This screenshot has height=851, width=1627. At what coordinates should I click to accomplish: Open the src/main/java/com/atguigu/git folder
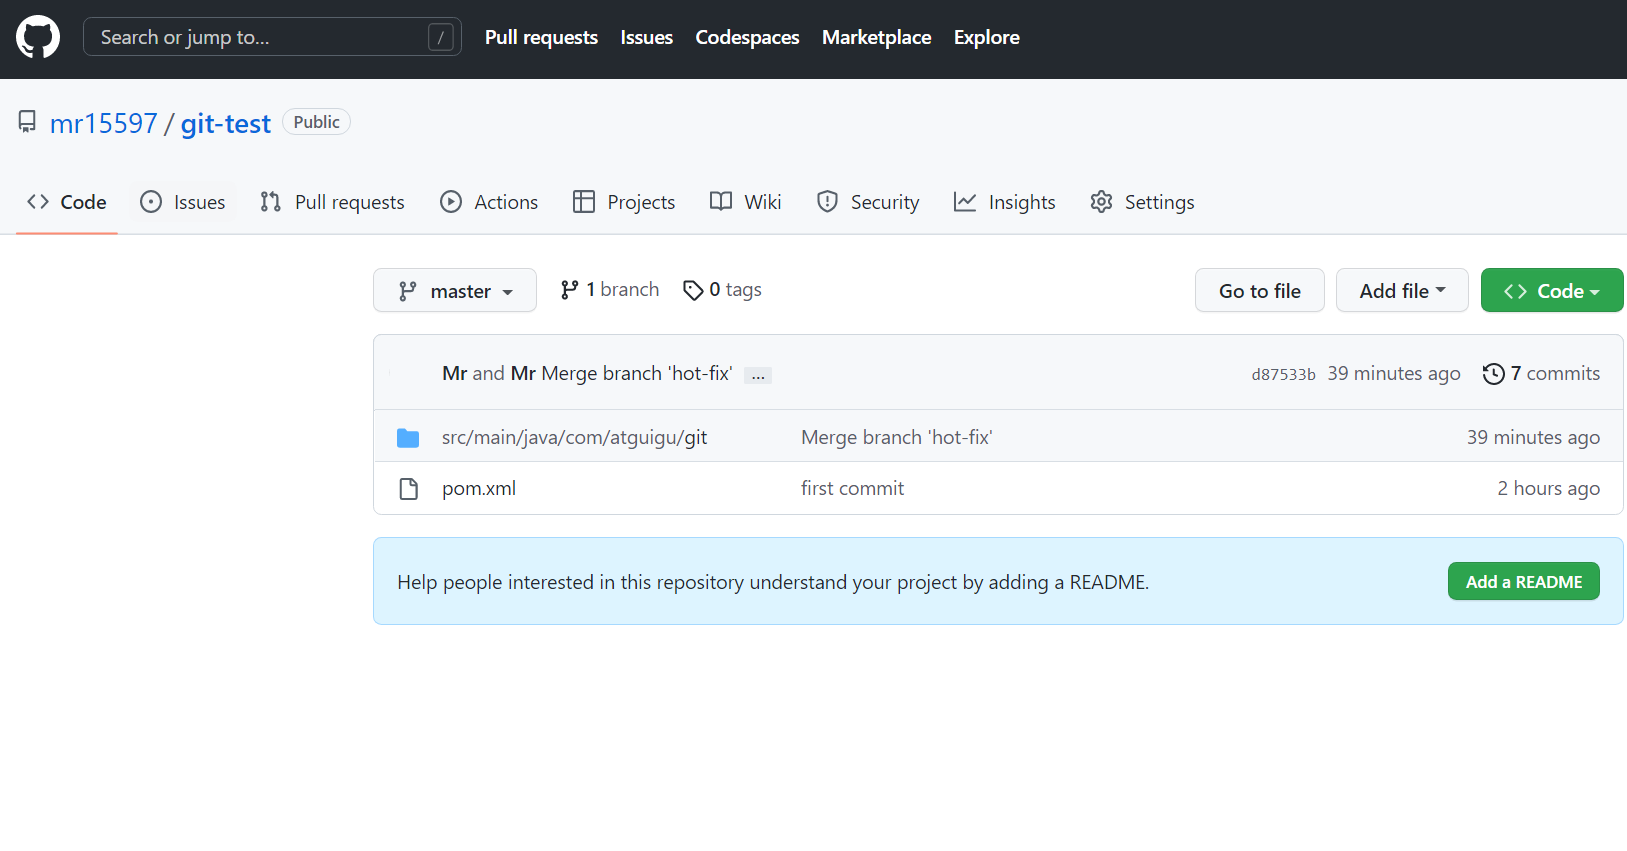click(x=575, y=437)
